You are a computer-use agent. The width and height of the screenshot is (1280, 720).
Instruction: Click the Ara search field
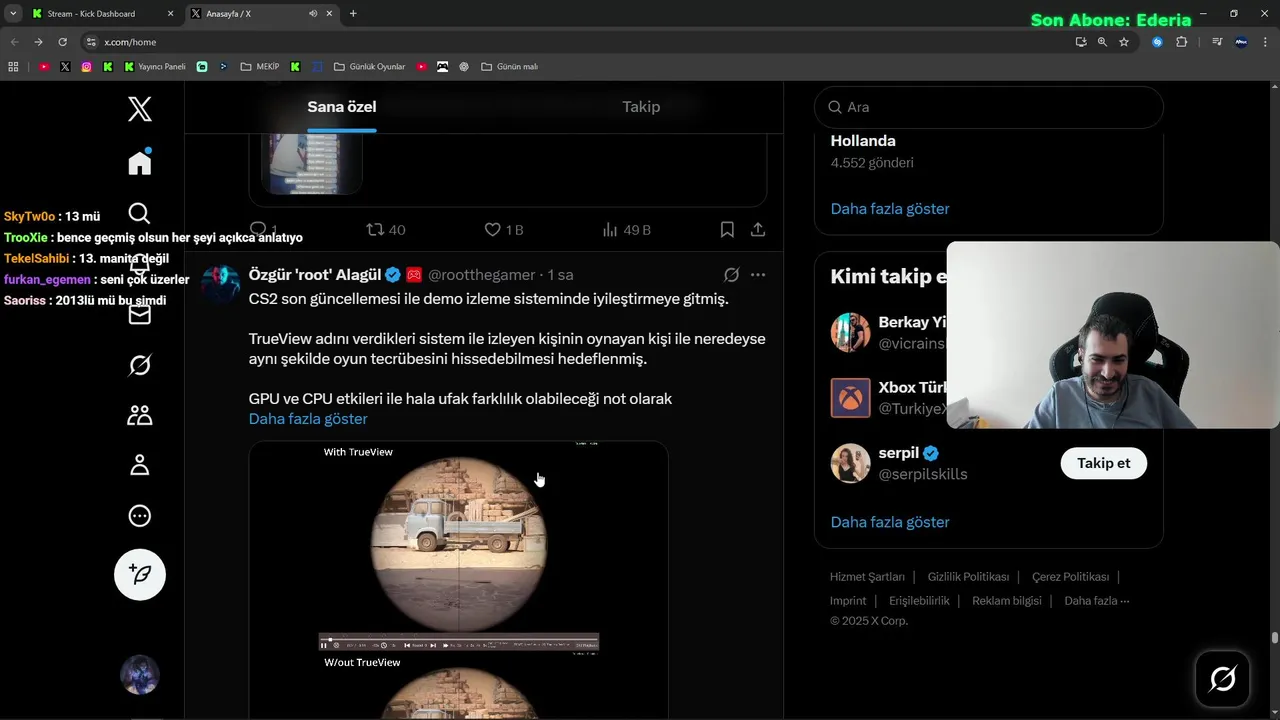click(989, 107)
